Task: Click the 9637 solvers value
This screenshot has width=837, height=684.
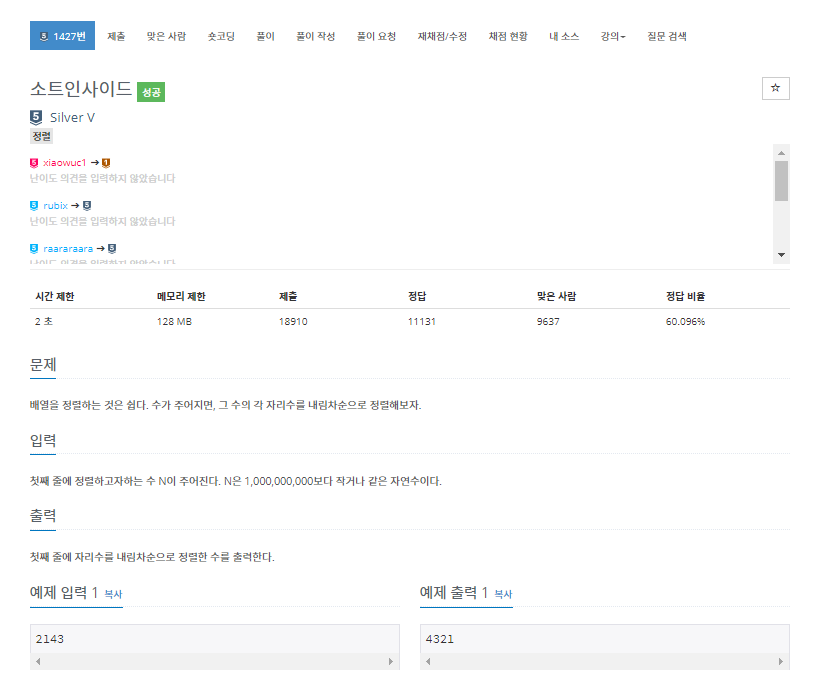Action: tap(548, 321)
